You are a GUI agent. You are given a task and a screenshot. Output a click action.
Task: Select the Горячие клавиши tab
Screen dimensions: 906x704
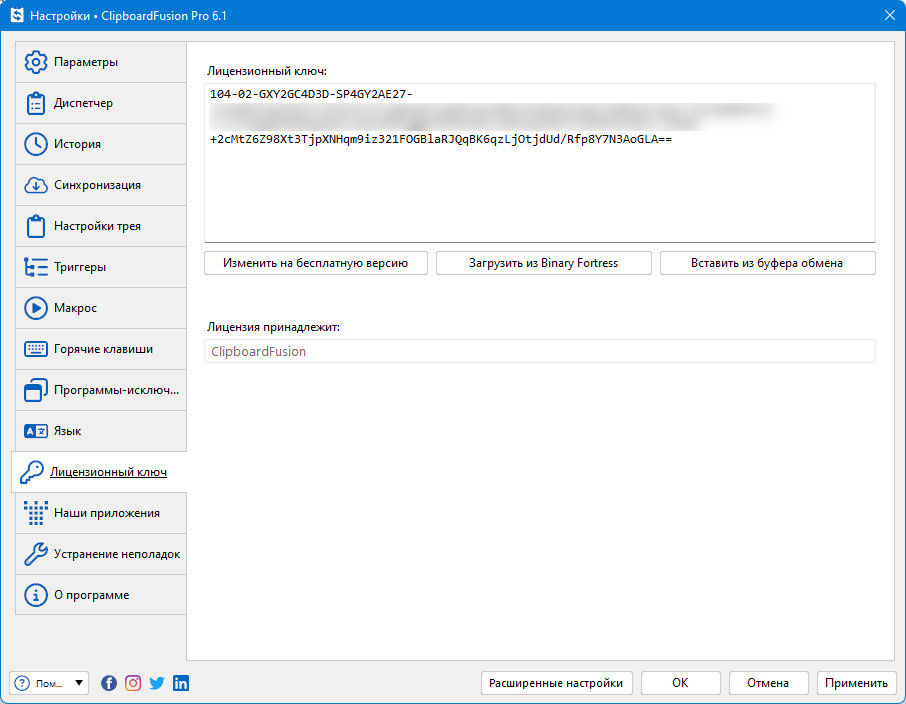101,349
